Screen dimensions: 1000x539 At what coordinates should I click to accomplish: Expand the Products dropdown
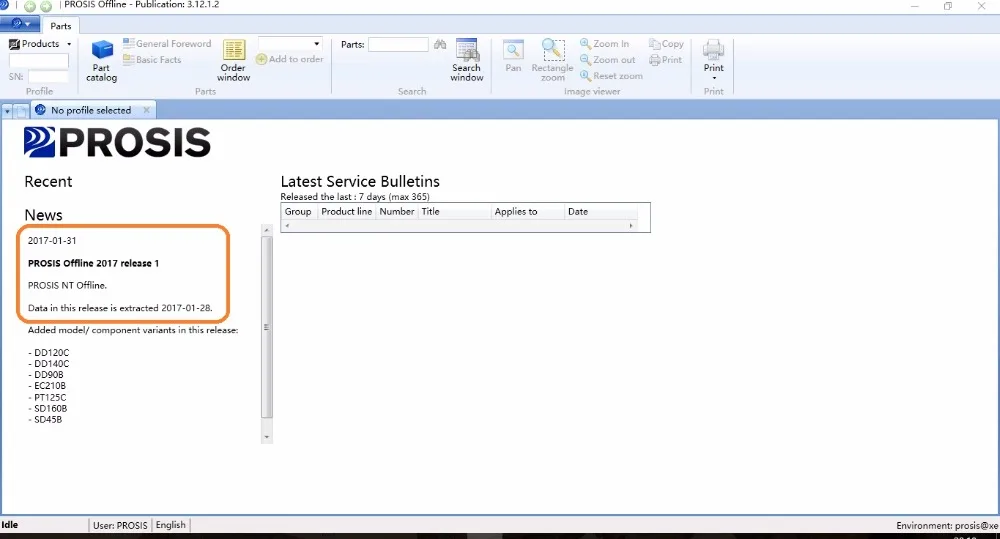(x=40, y=43)
